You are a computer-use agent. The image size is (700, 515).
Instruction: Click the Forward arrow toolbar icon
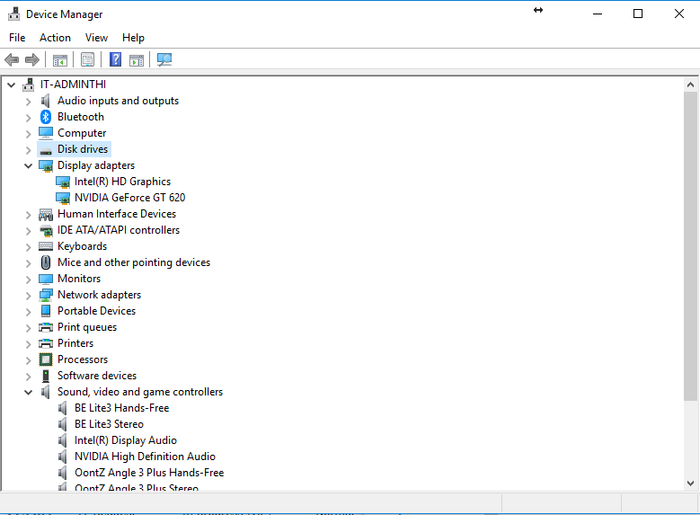(x=32, y=59)
